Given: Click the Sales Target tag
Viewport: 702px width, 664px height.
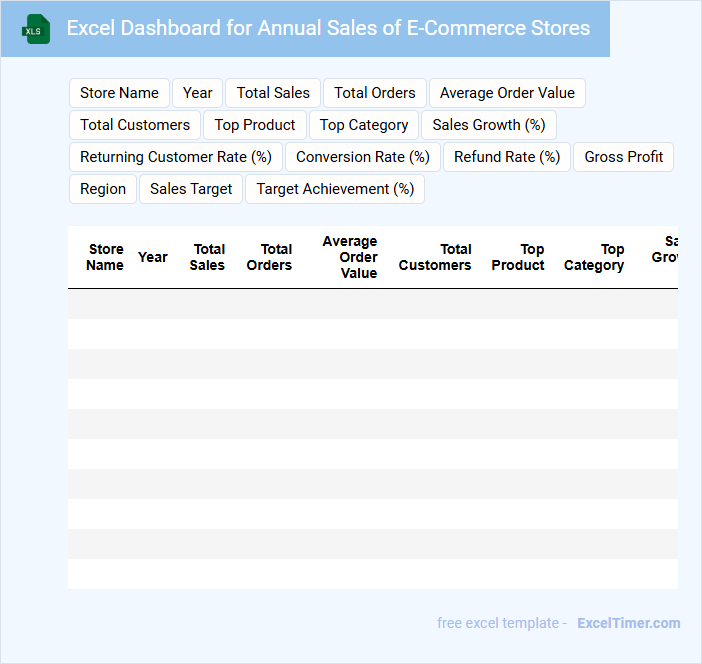Looking at the screenshot, I should [x=191, y=189].
